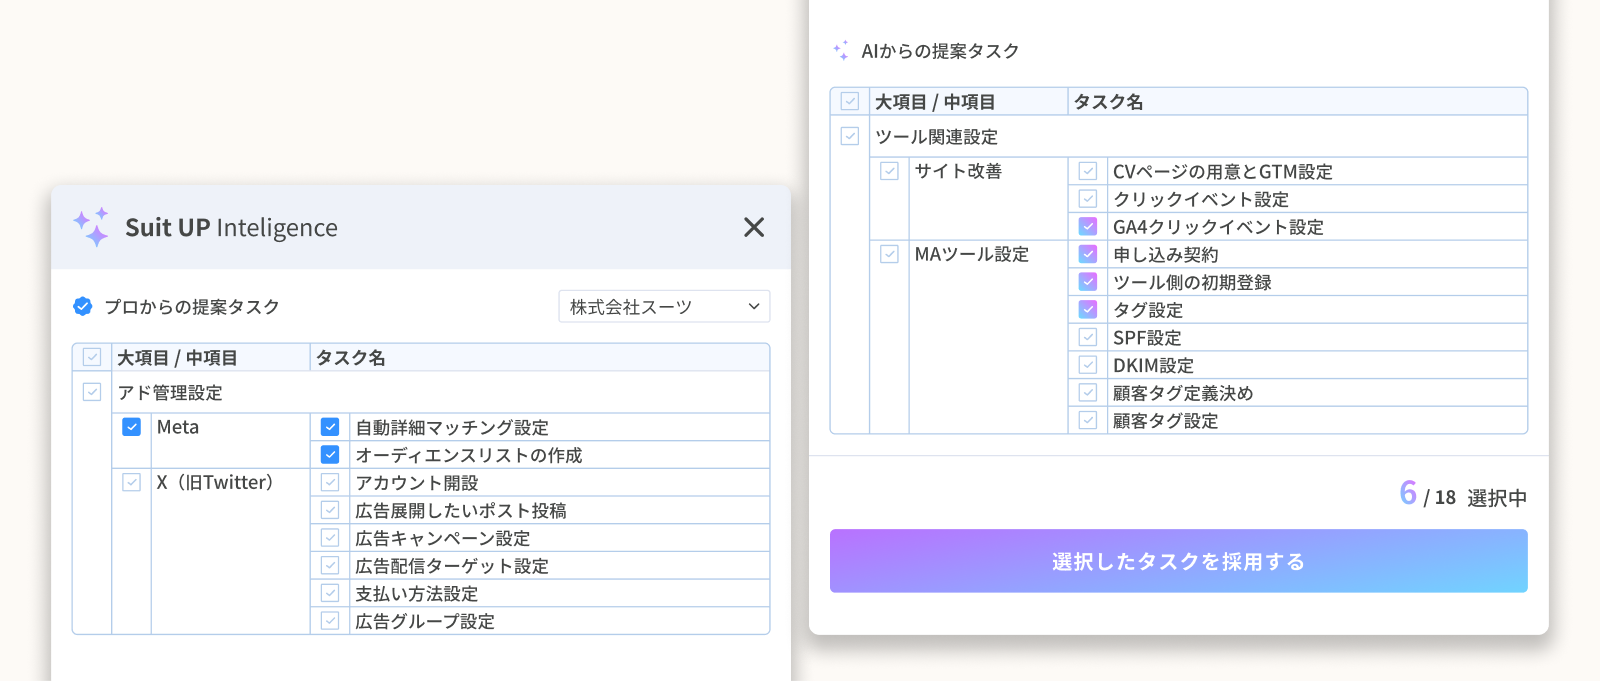The height and width of the screenshot is (681, 1600).
Task: Check the 広告キャンペーン設定 checkbox
Action: [x=330, y=538]
